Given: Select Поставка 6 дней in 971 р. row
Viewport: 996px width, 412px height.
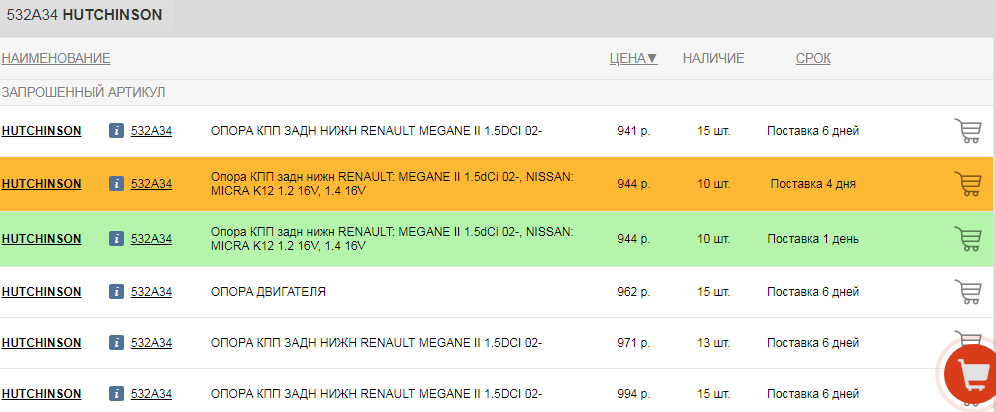Looking at the screenshot, I should tap(813, 343).
